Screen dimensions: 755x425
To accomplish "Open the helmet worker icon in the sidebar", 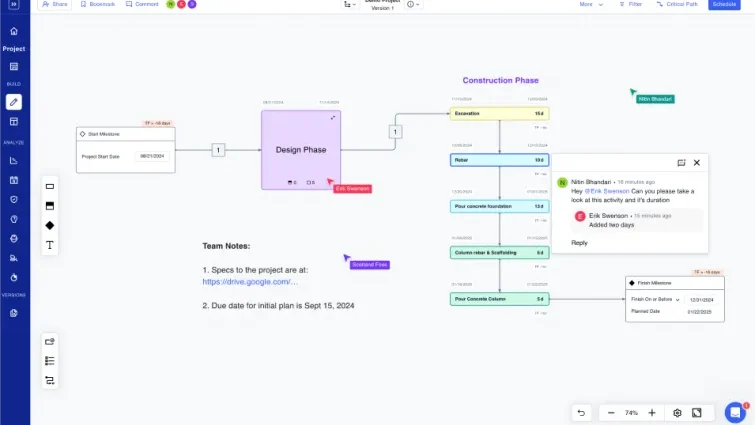I will [x=13, y=238].
